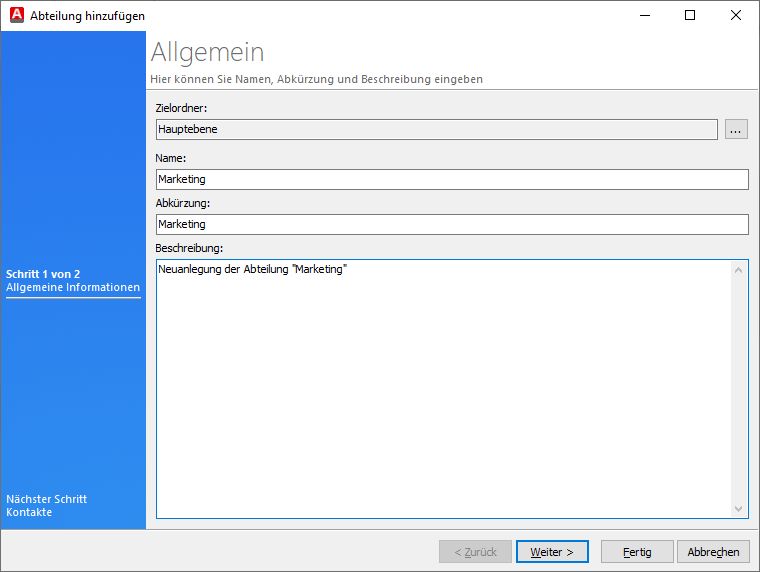Click into the Name input field
760x572 pixels.
tap(452, 179)
